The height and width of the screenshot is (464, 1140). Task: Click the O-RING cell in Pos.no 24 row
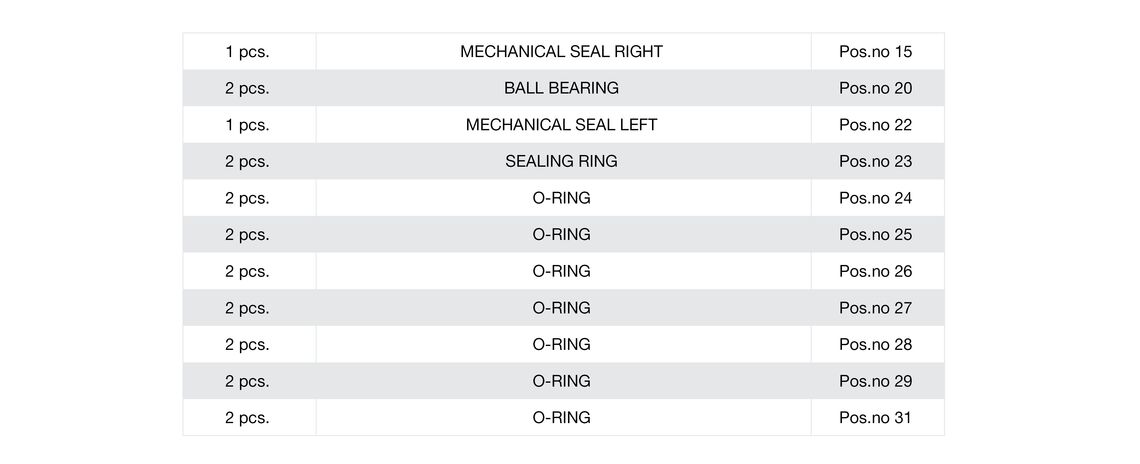[x=561, y=198]
